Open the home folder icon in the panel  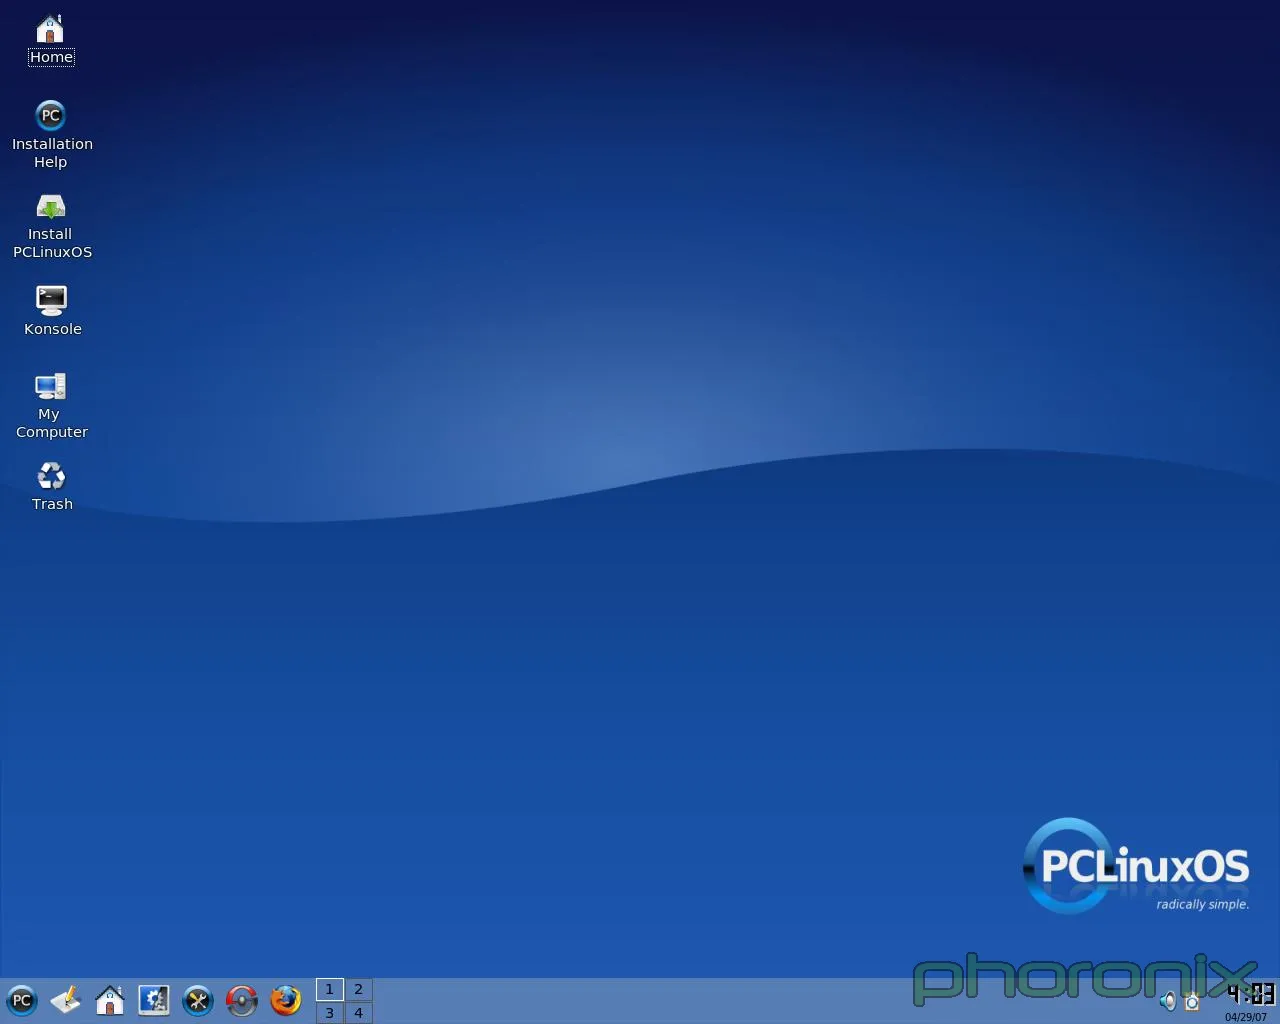pyautogui.click(x=109, y=1000)
